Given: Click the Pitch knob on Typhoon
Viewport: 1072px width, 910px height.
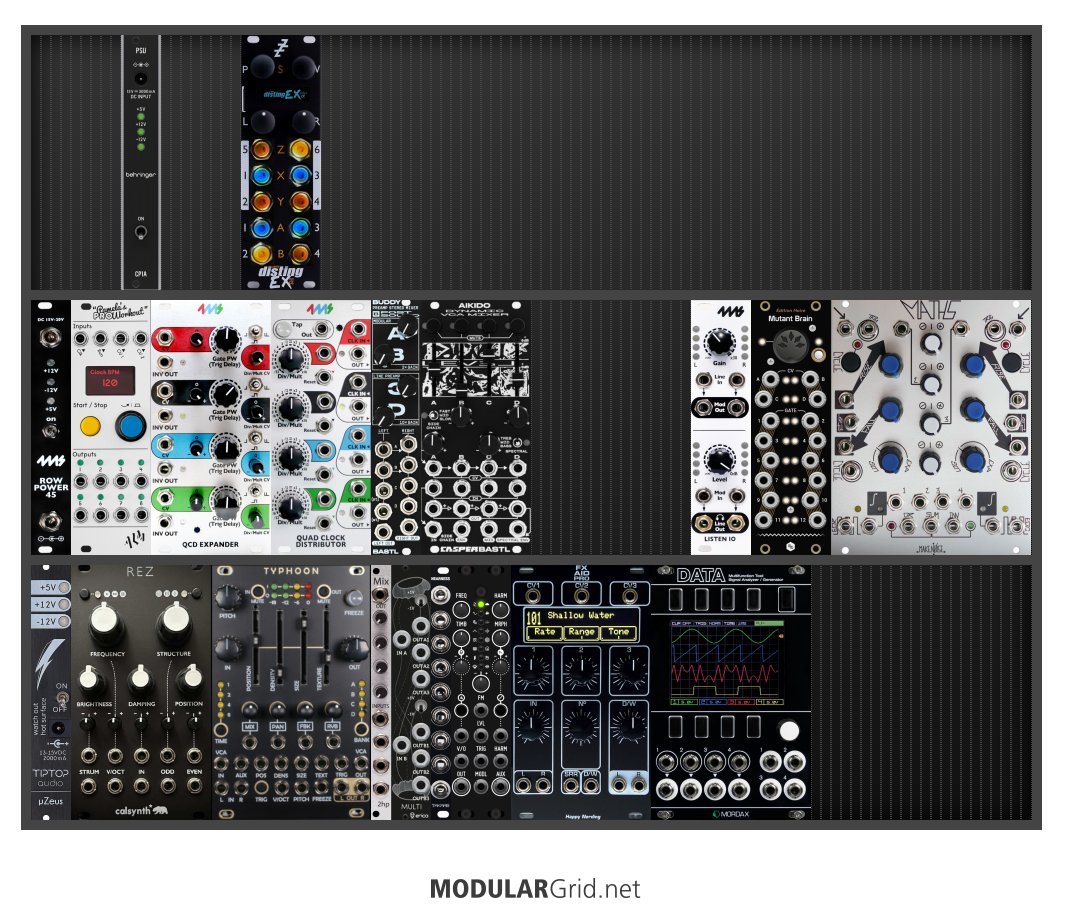Looking at the screenshot, I should [226, 599].
